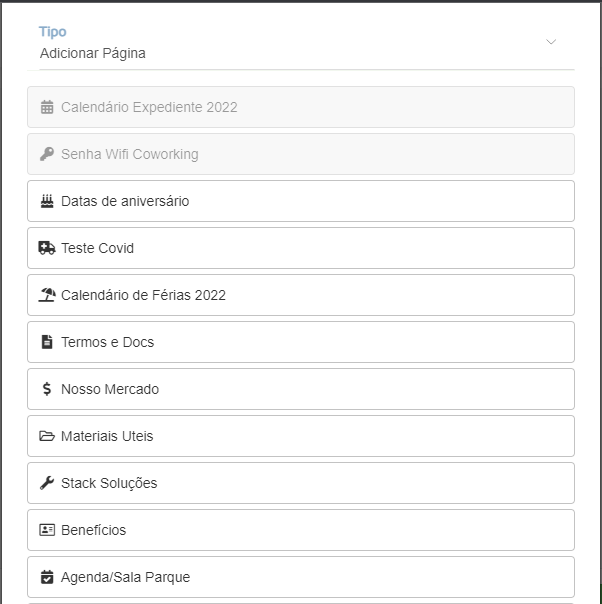Choose the Benefícios page entry
The width and height of the screenshot is (602, 604).
tap(301, 530)
